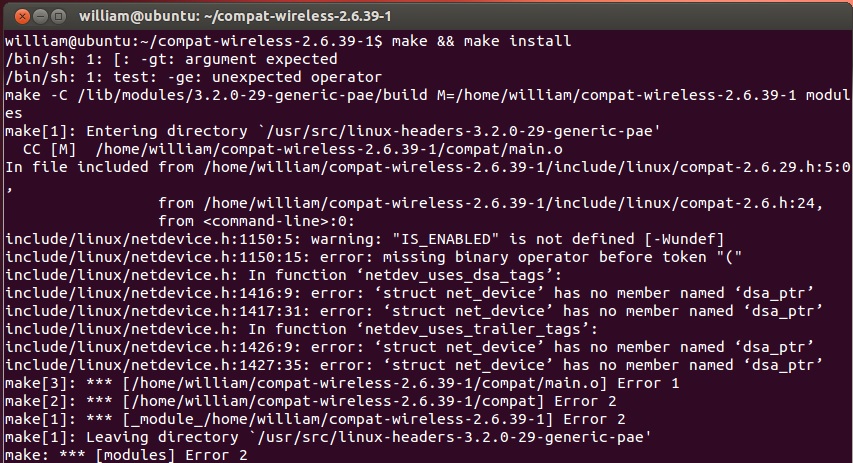
Task: Minimize the terminal window
Action: [40, 17]
